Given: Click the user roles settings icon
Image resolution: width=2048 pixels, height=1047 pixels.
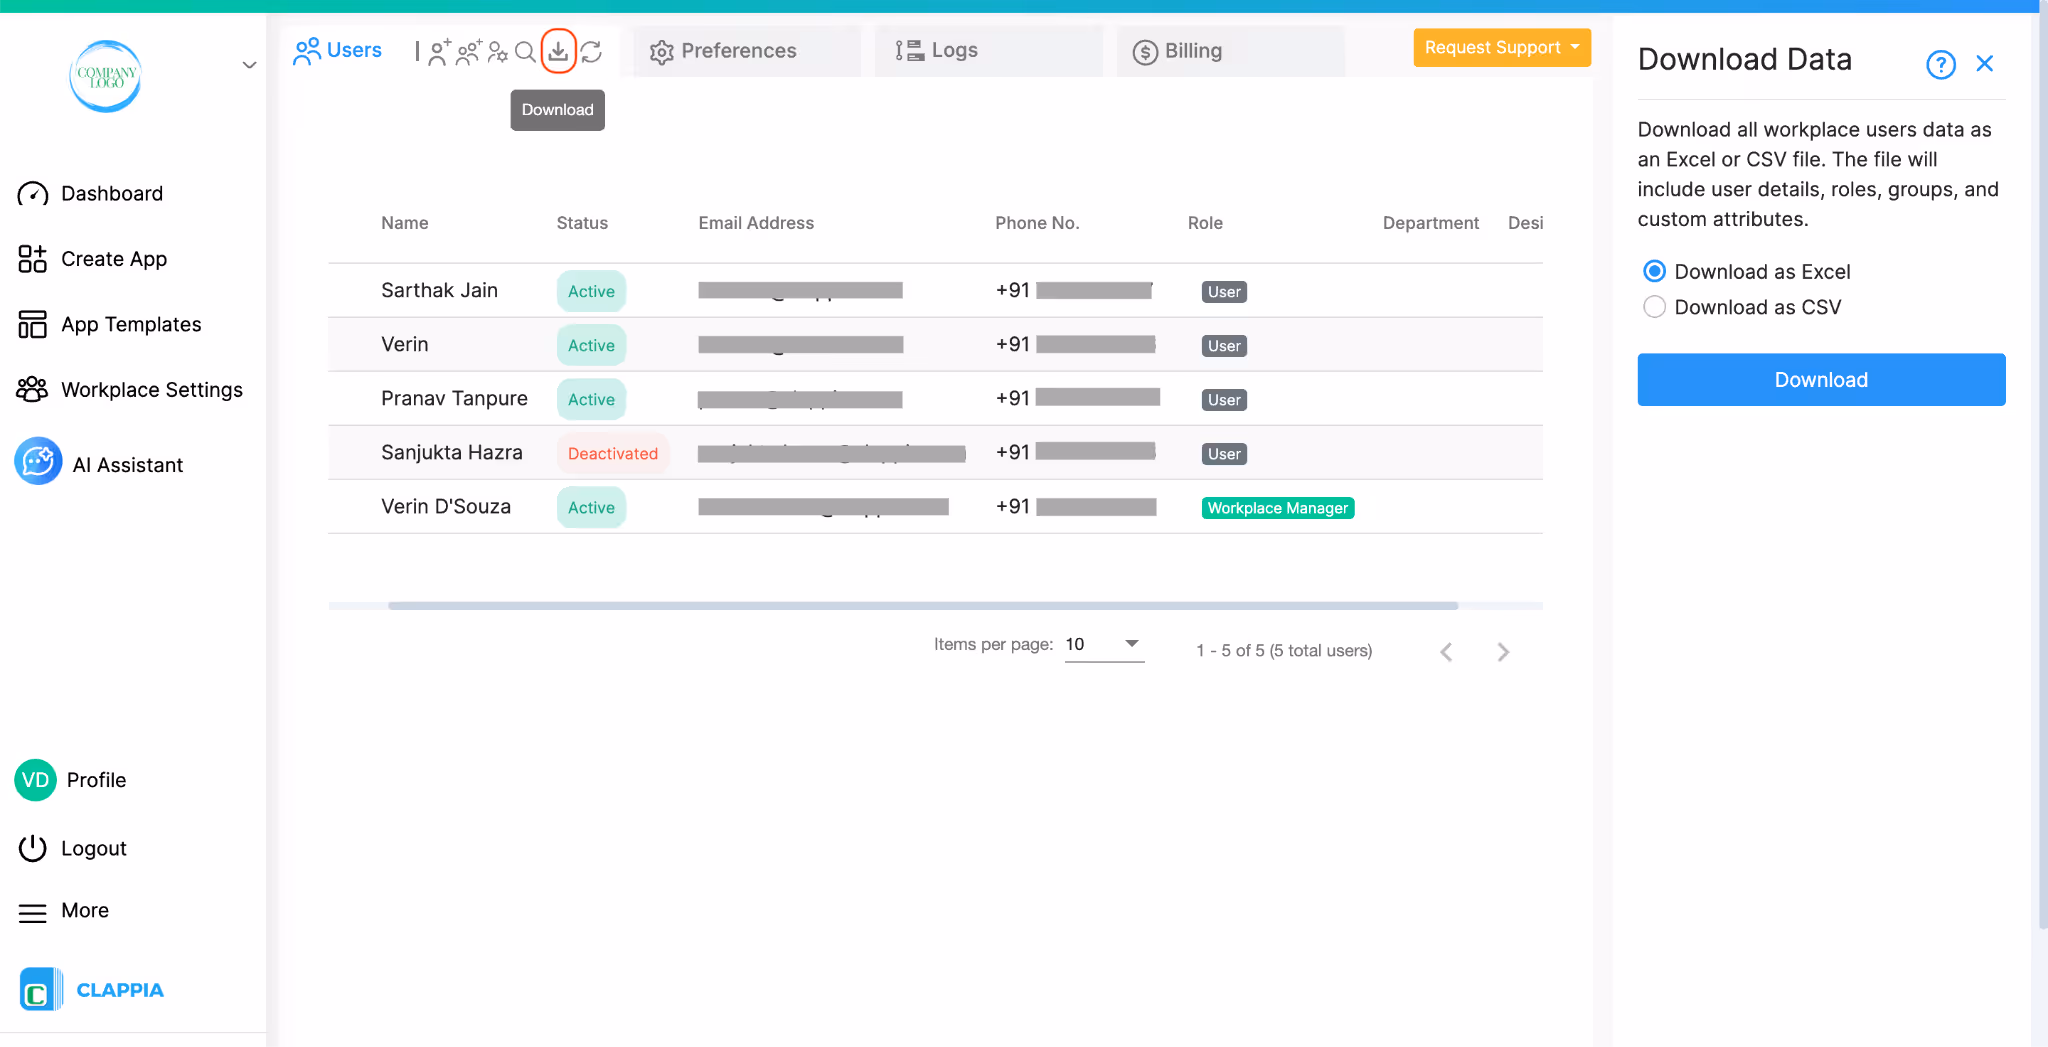Looking at the screenshot, I should 497,51.
